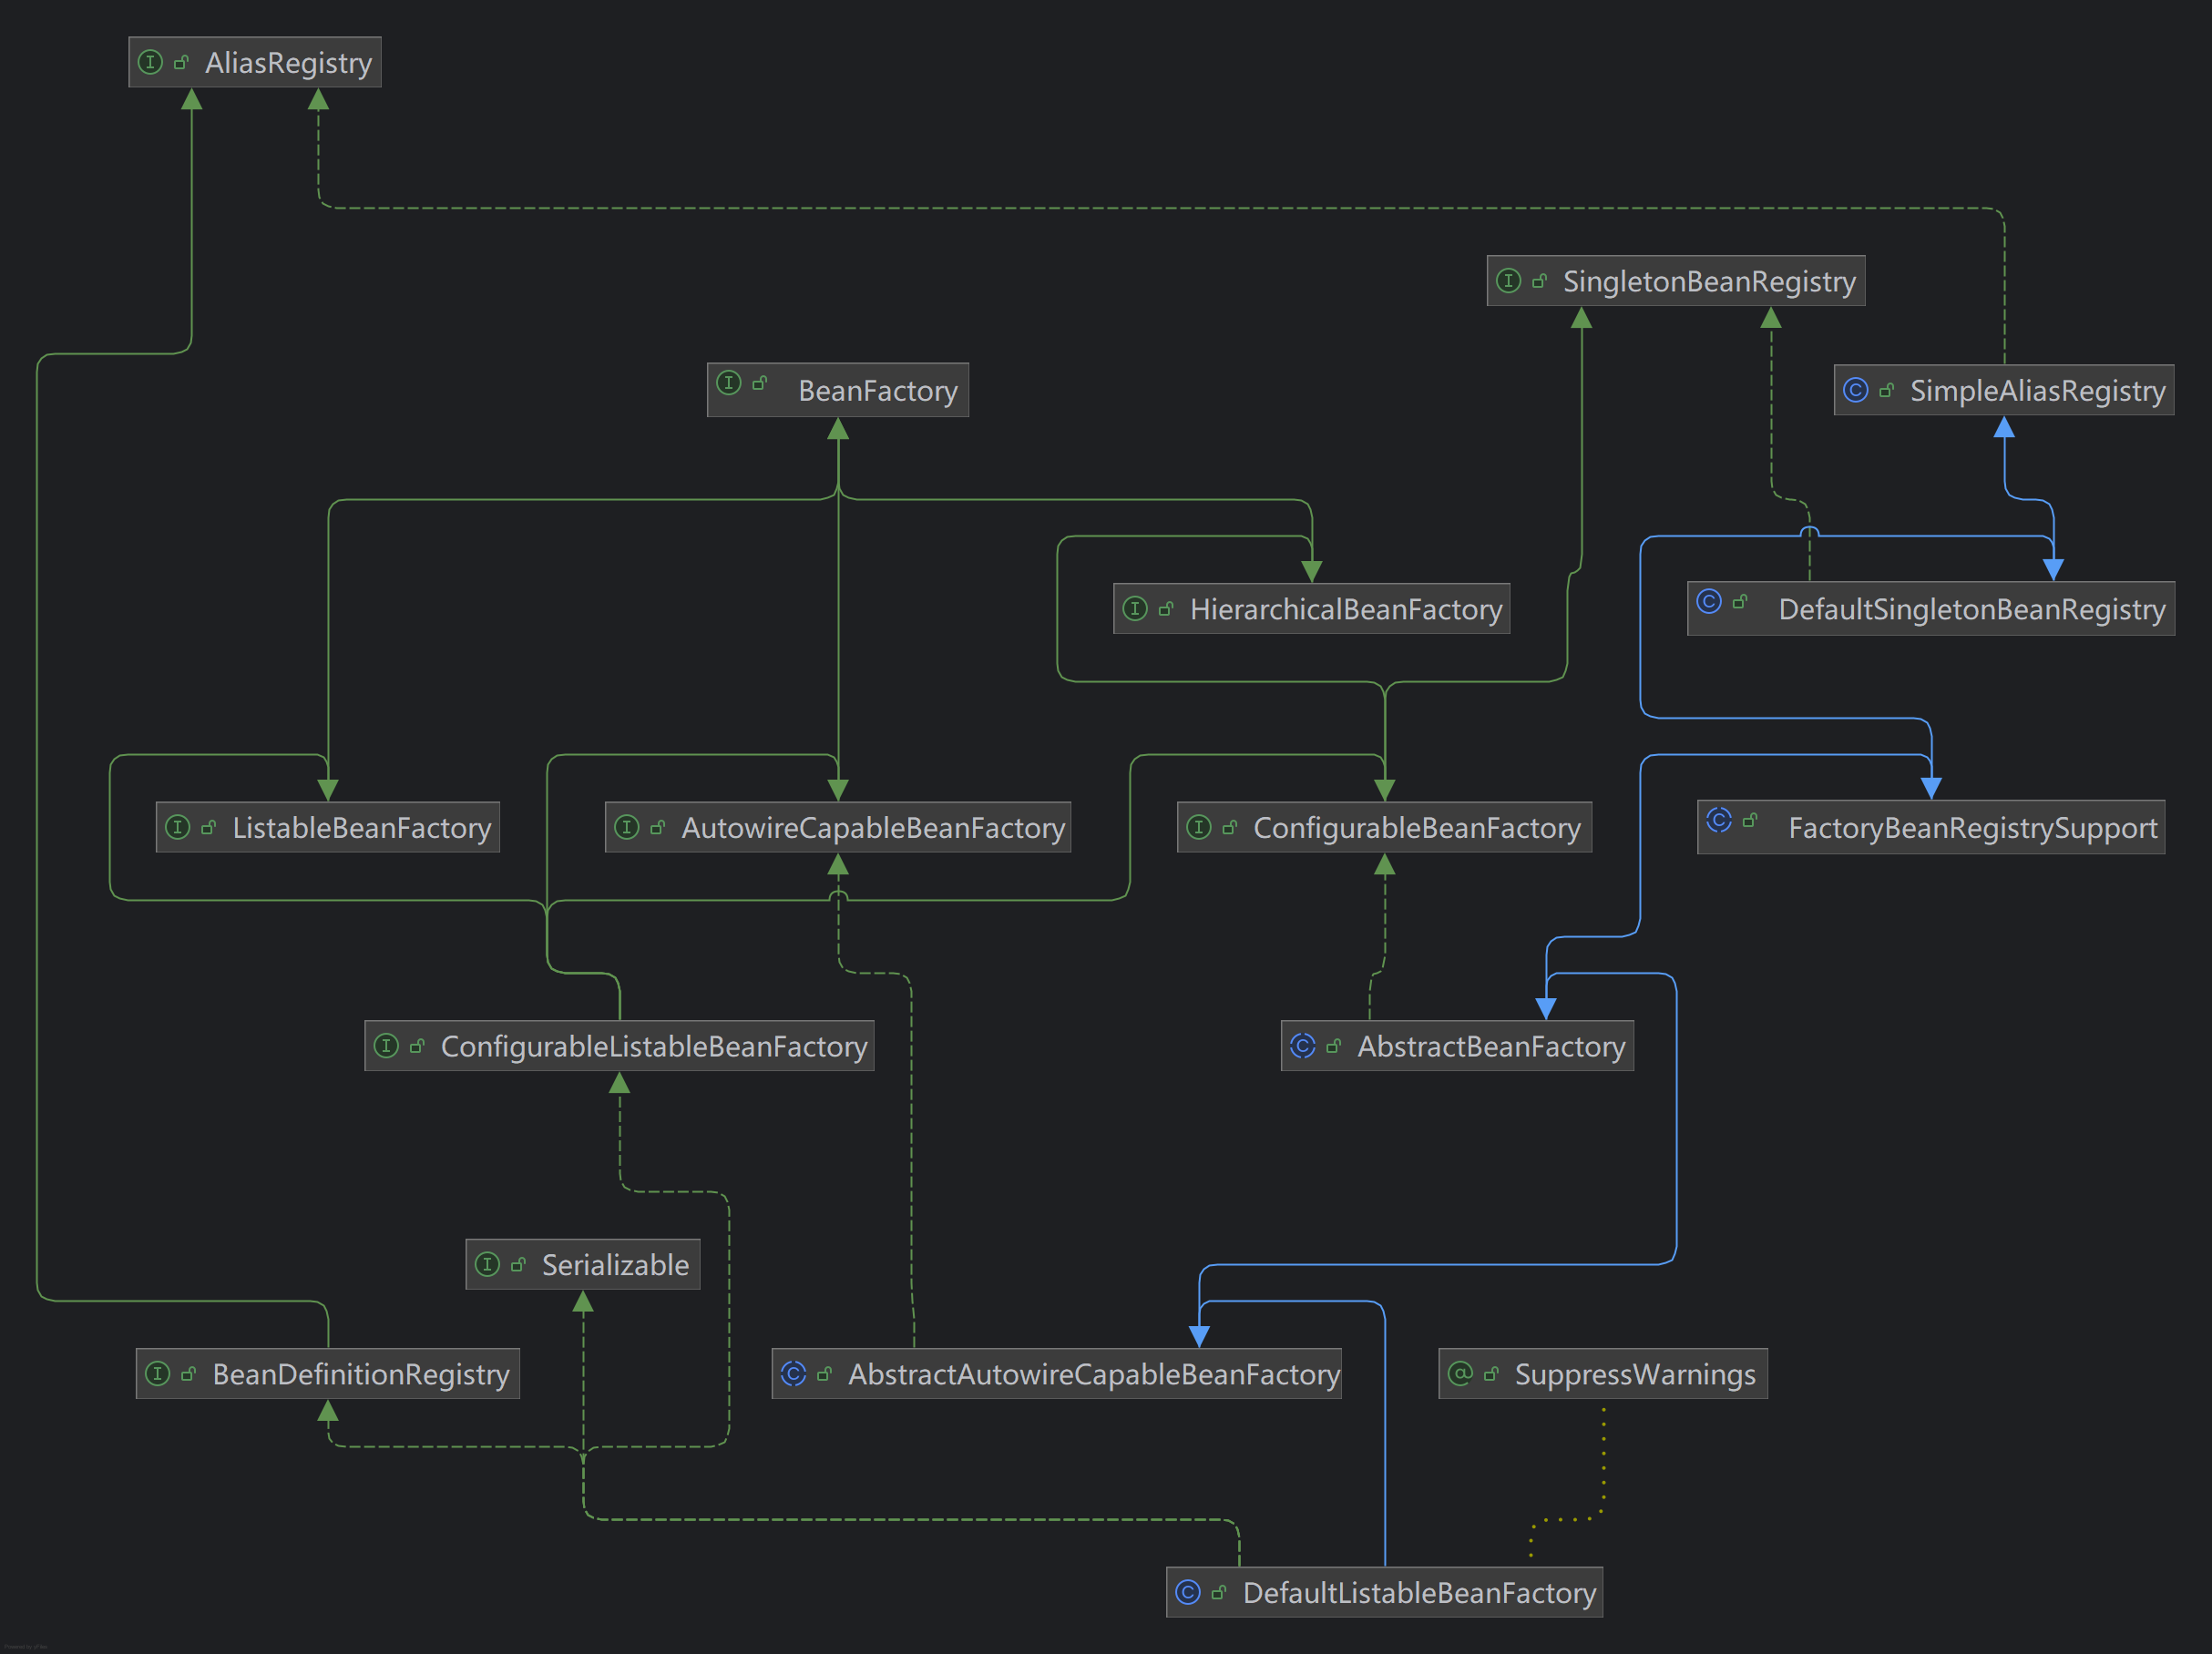Image resolution: width=2212 pixels, height=1654 pixels.
Task: Toggle the lock icon on BeanDefinitionRegistry
Action: point(188,1374)
